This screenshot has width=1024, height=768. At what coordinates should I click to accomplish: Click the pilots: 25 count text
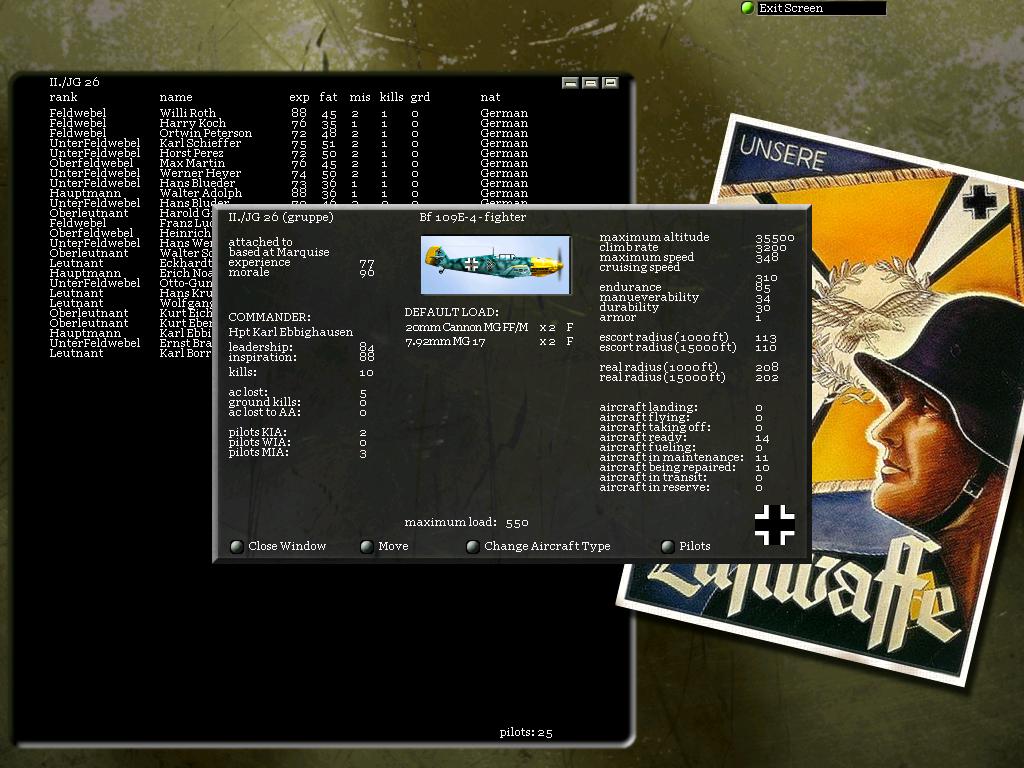[x=526, y=733]
